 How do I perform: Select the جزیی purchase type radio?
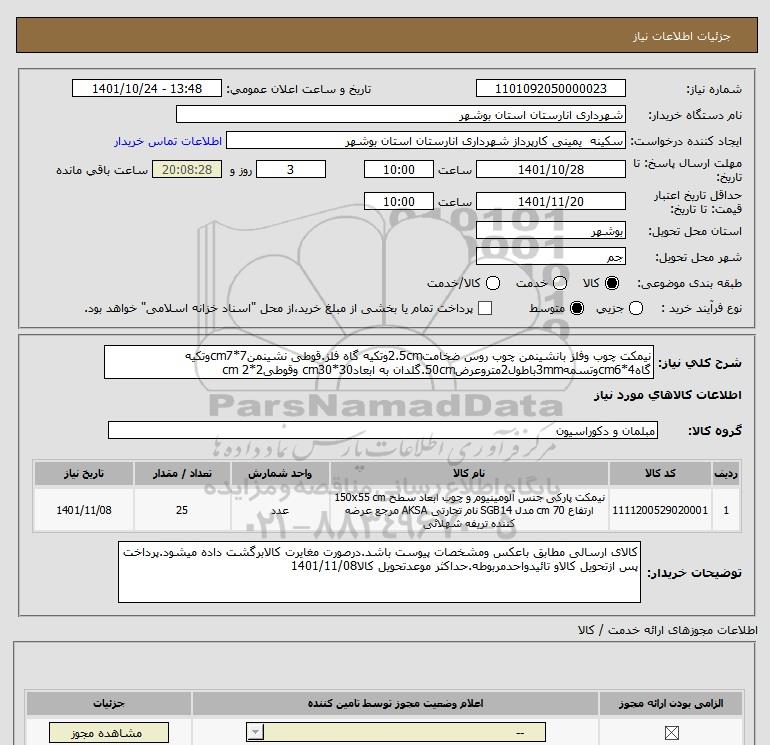636,308
